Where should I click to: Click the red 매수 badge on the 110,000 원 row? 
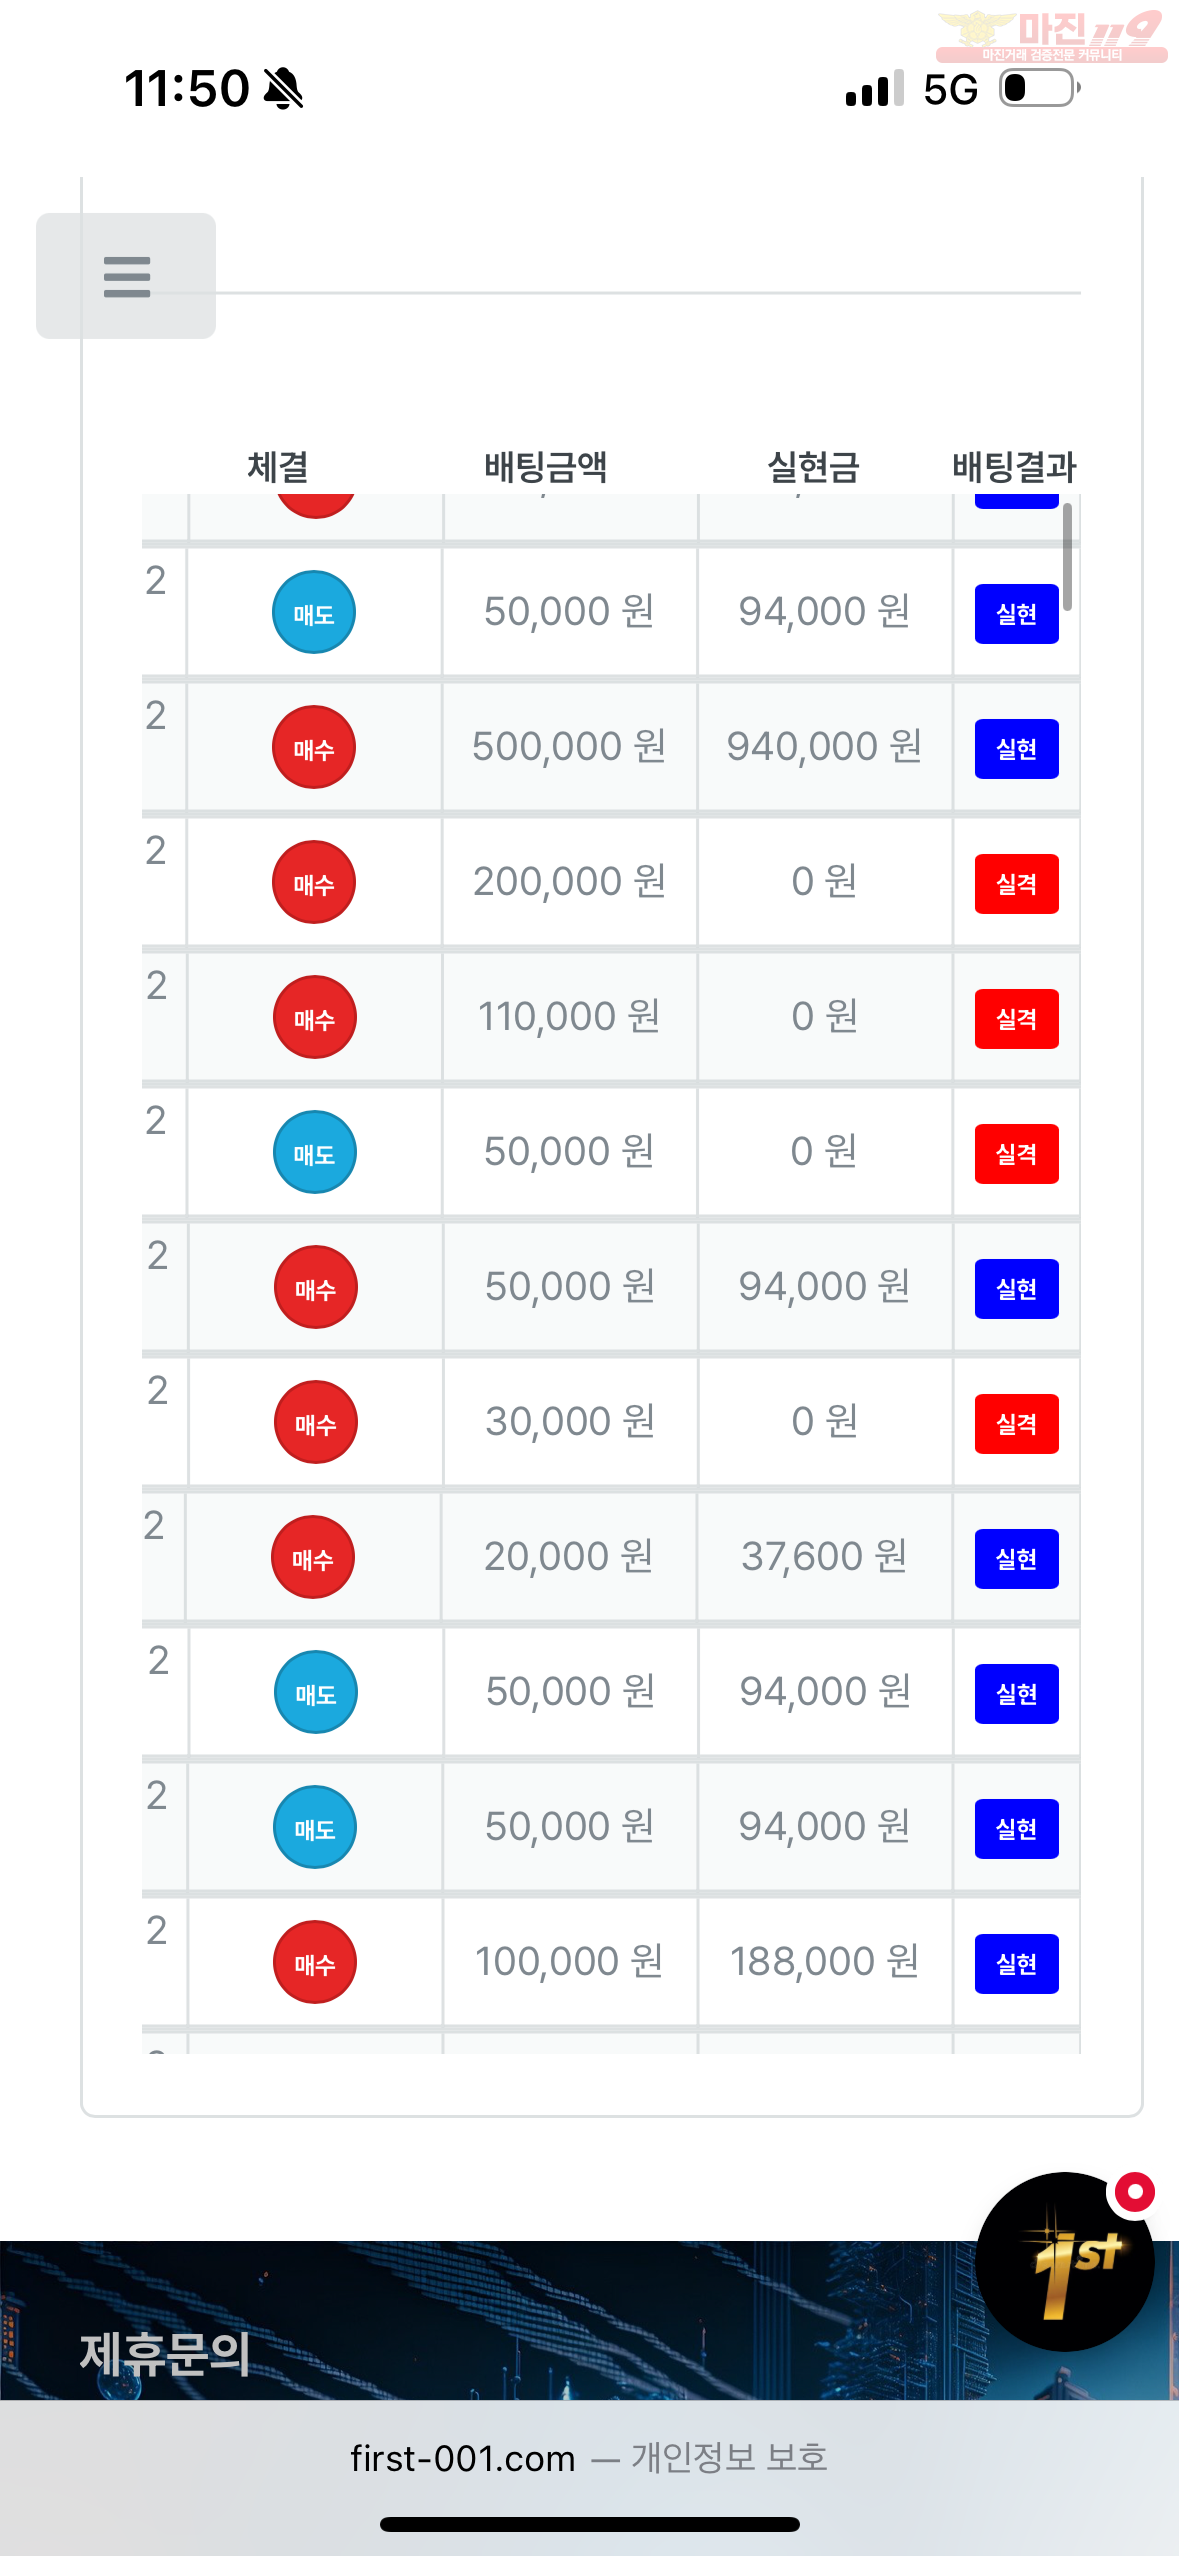coord(315,1017)
